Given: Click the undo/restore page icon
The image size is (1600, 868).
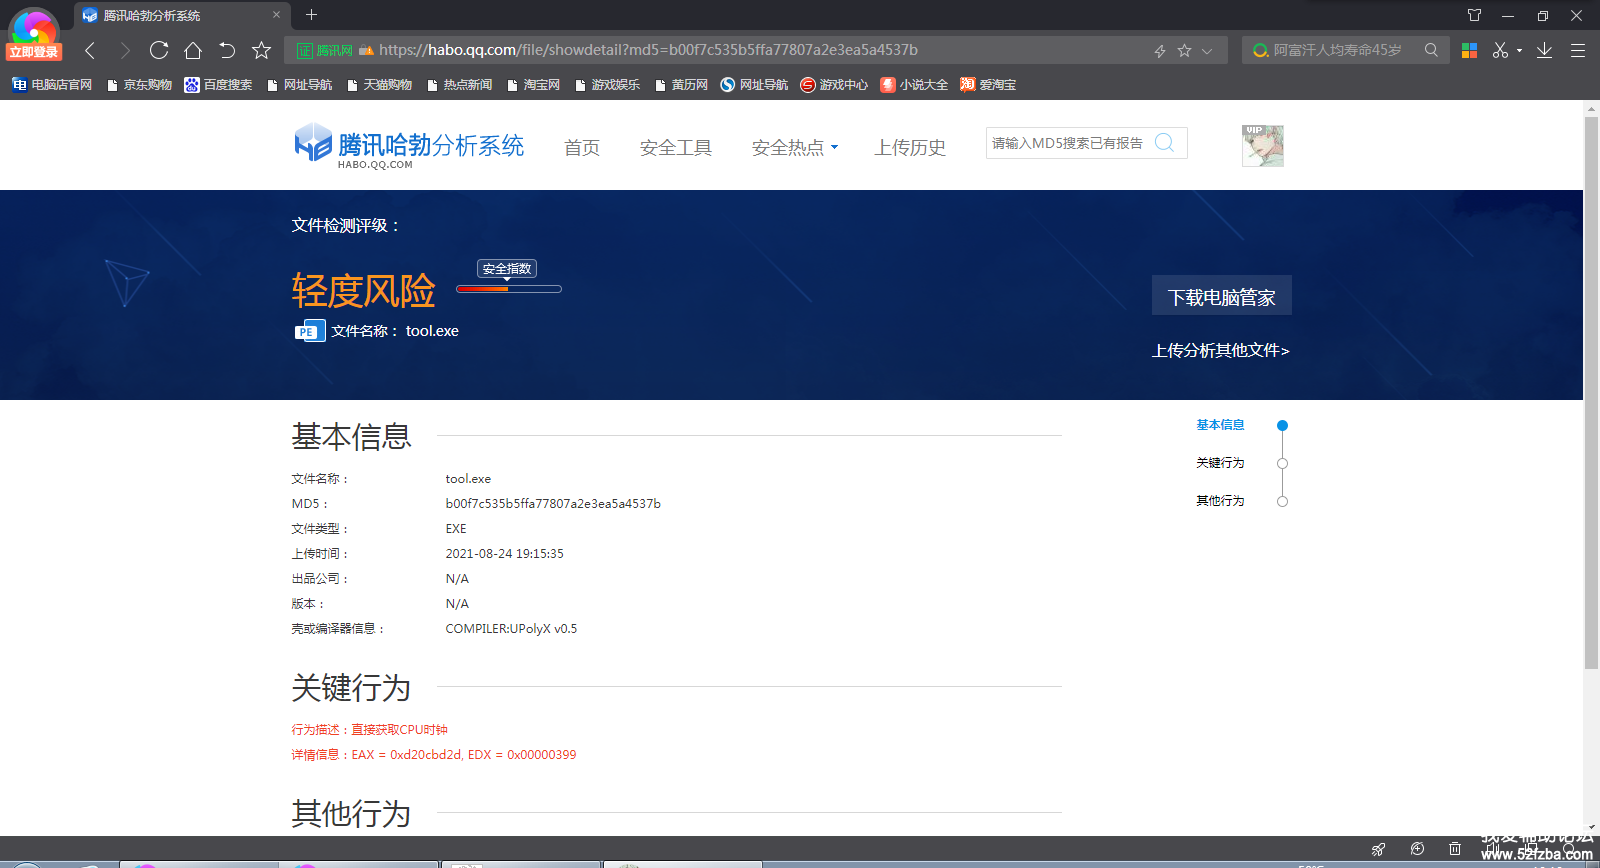Looking at the screenshot, I should (227, 50).
